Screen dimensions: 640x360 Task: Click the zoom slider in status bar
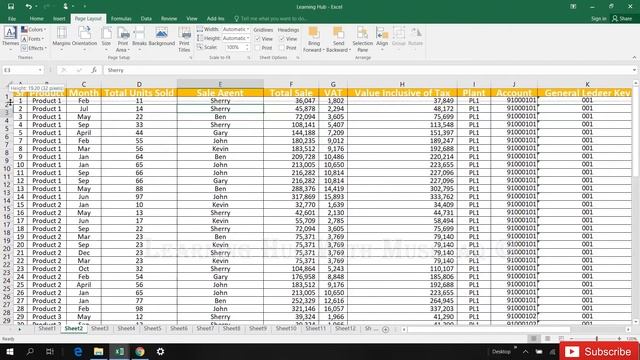point(596,339)
